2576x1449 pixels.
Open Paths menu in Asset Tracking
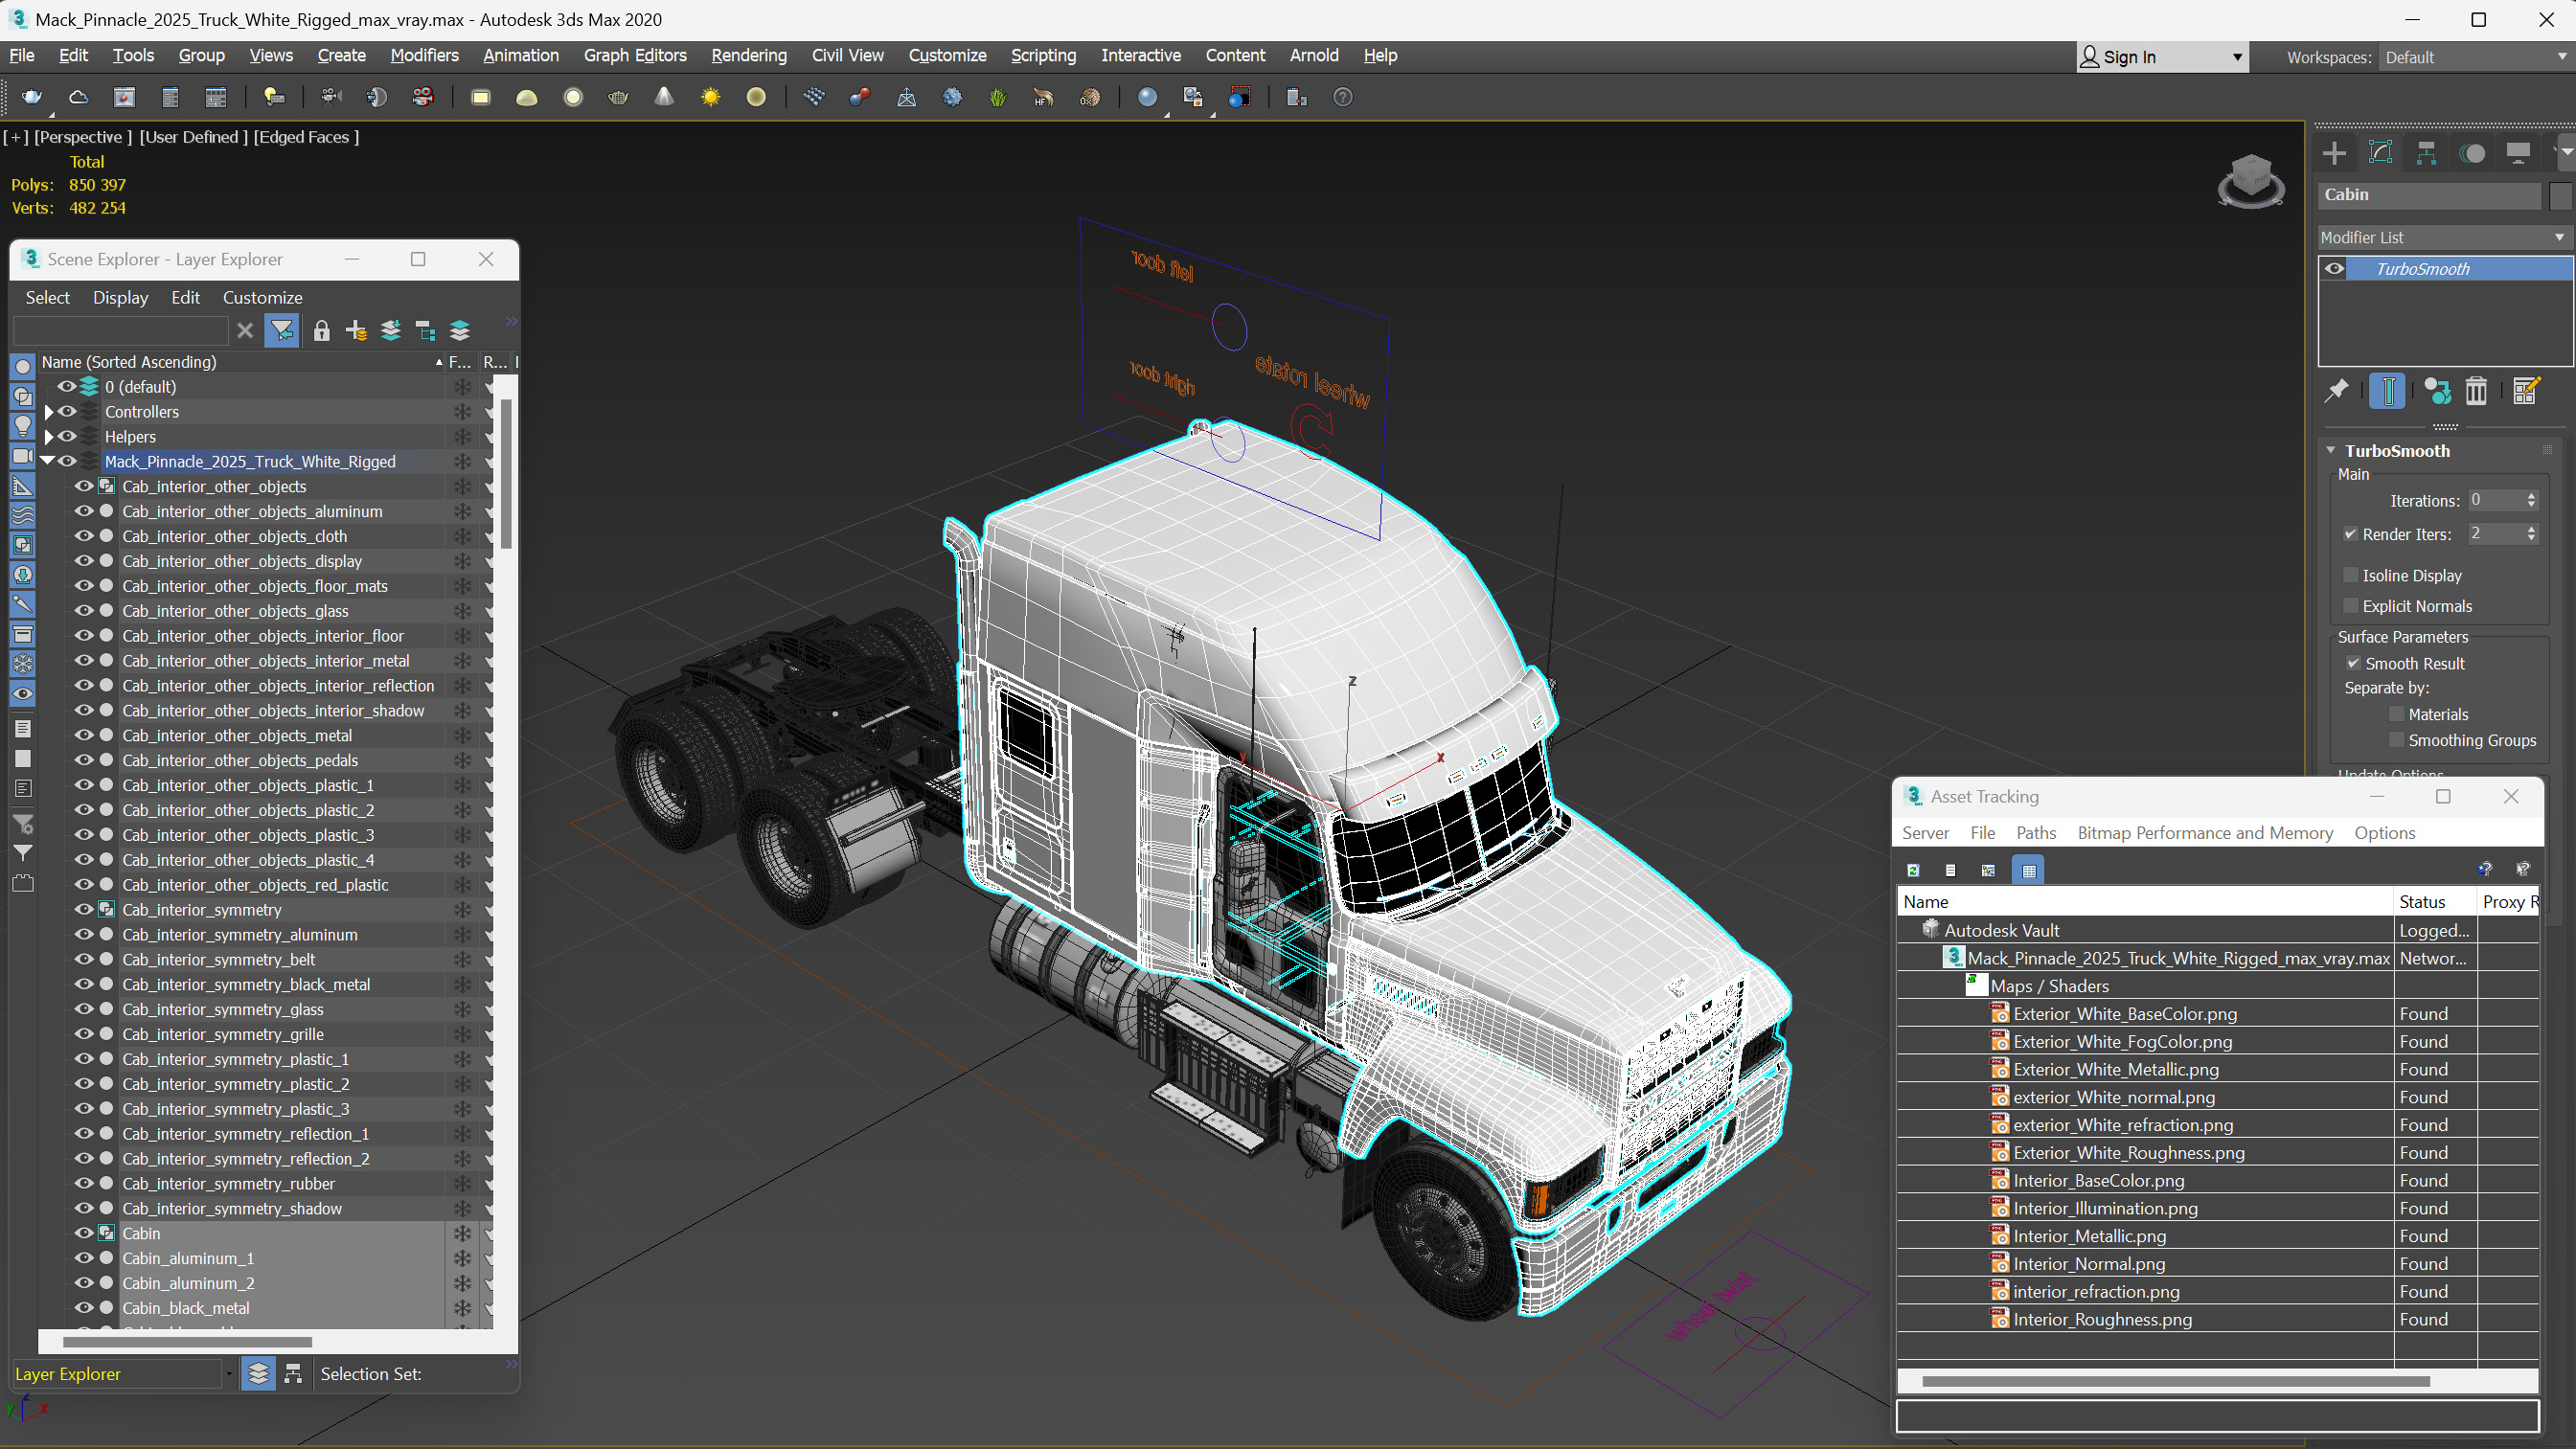tap(2036, 833)
